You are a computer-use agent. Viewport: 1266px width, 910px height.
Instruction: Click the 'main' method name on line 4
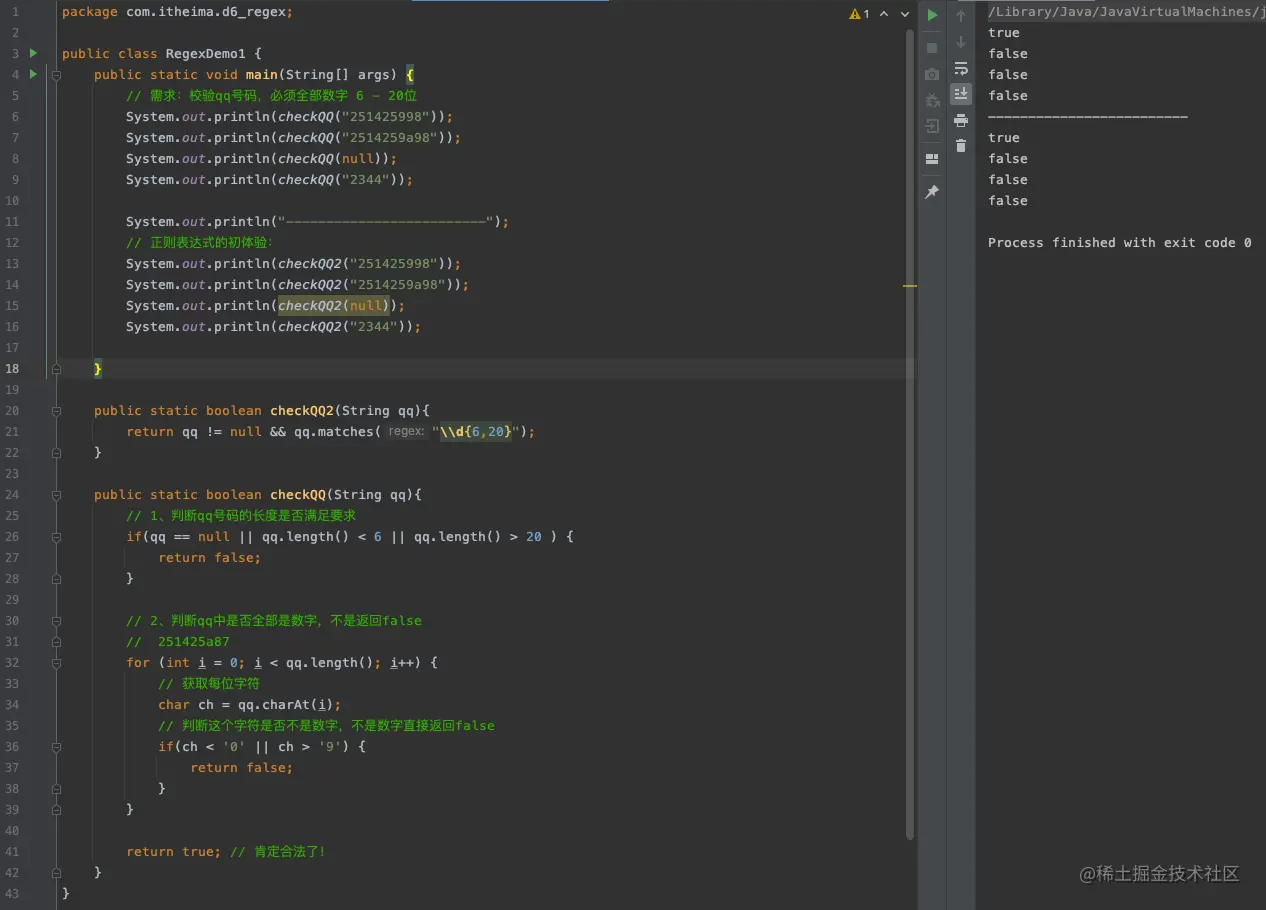262,75
